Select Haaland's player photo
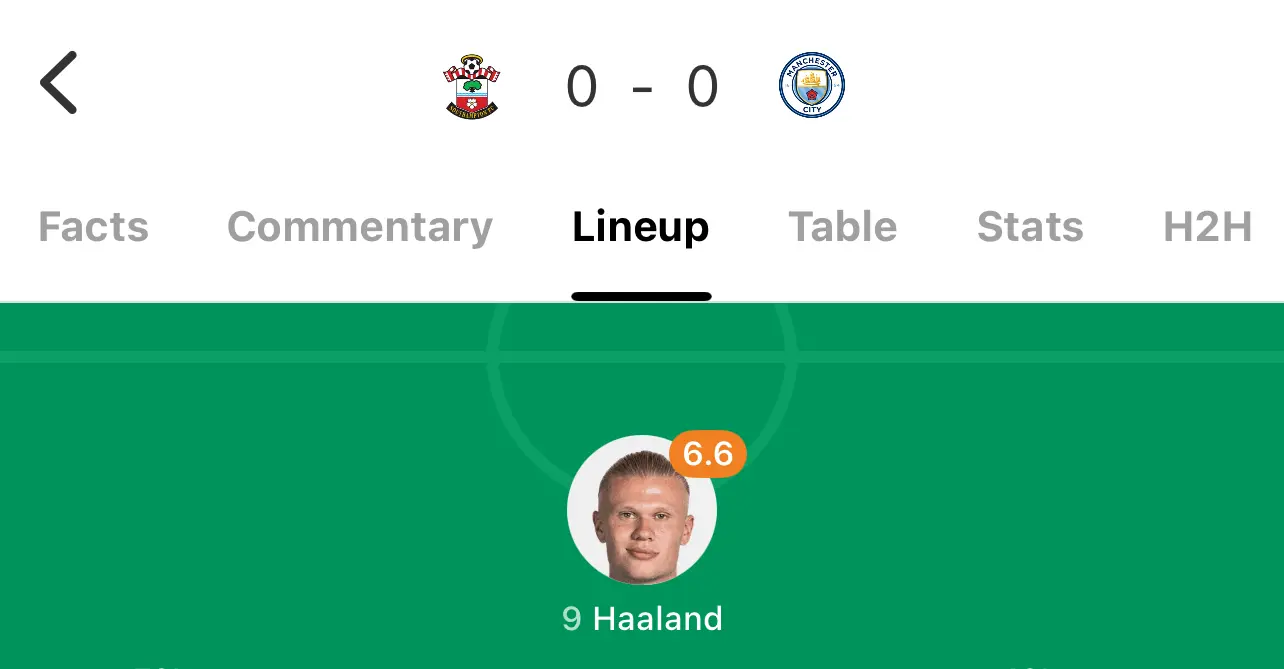Image resolution: width=1284 pixels, height=669 pixels. tap(642, 510)
